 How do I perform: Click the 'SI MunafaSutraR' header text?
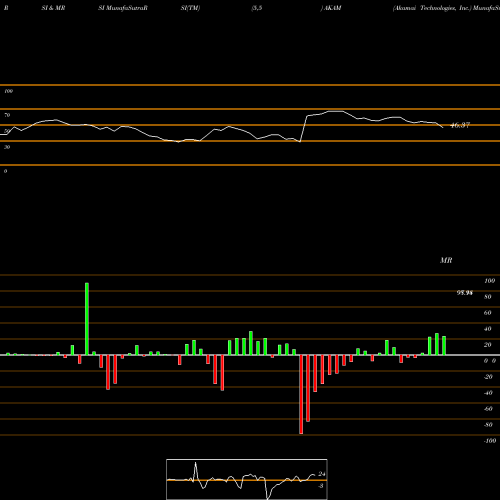click(x=123, y=8)
